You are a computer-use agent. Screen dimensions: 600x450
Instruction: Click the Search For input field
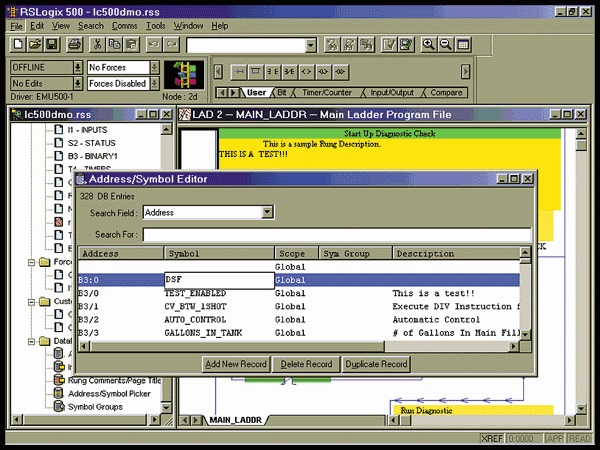[335, 235]
